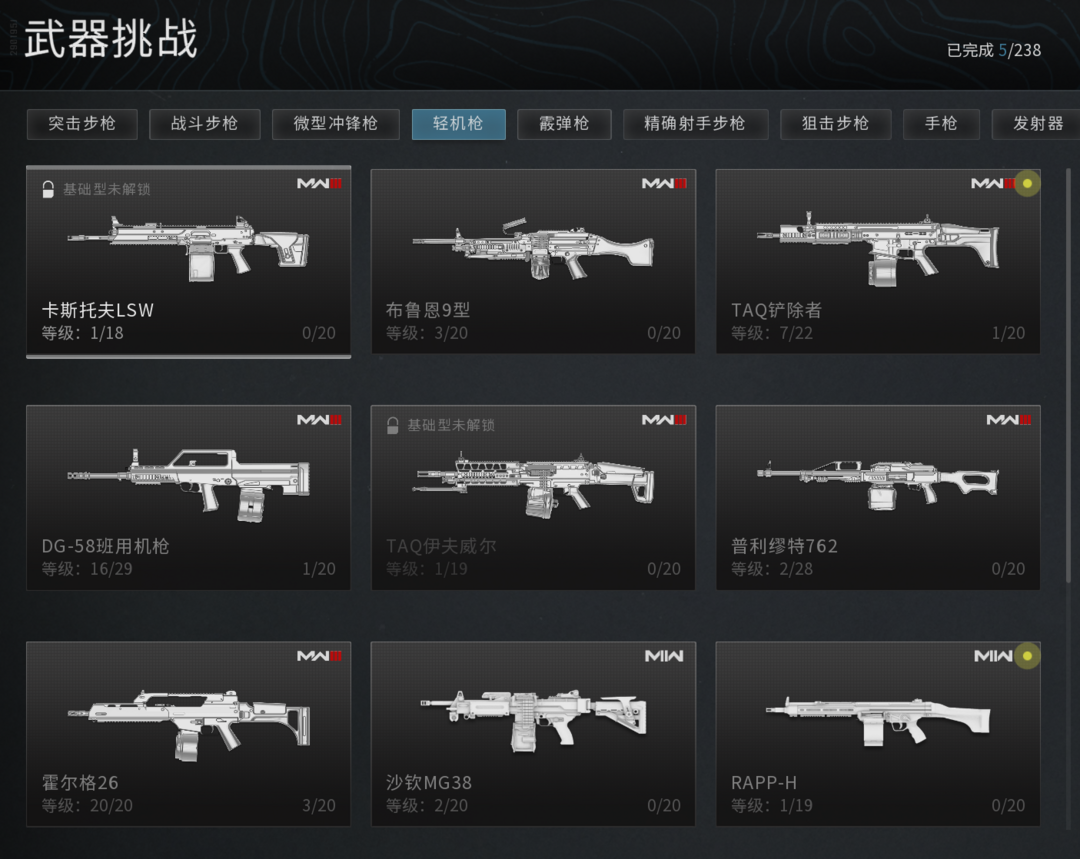Click the lock icon on TAQ伊夫威尔 card
Screen dimensions: 1080x859
(x=393, y=426)
